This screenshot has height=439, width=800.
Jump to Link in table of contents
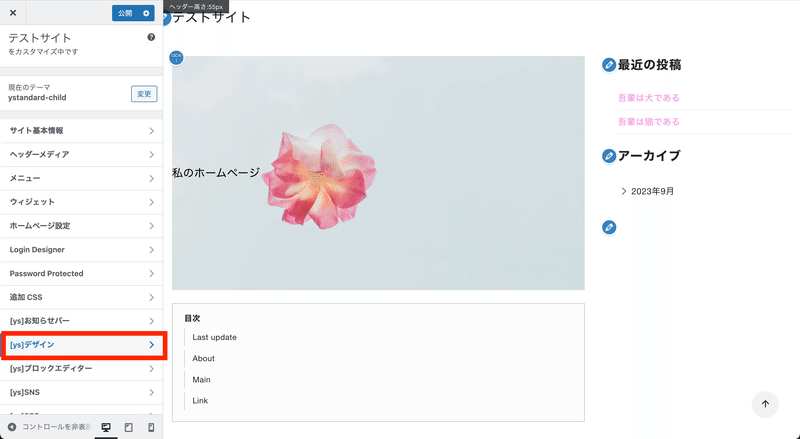[x=200, y=401]
